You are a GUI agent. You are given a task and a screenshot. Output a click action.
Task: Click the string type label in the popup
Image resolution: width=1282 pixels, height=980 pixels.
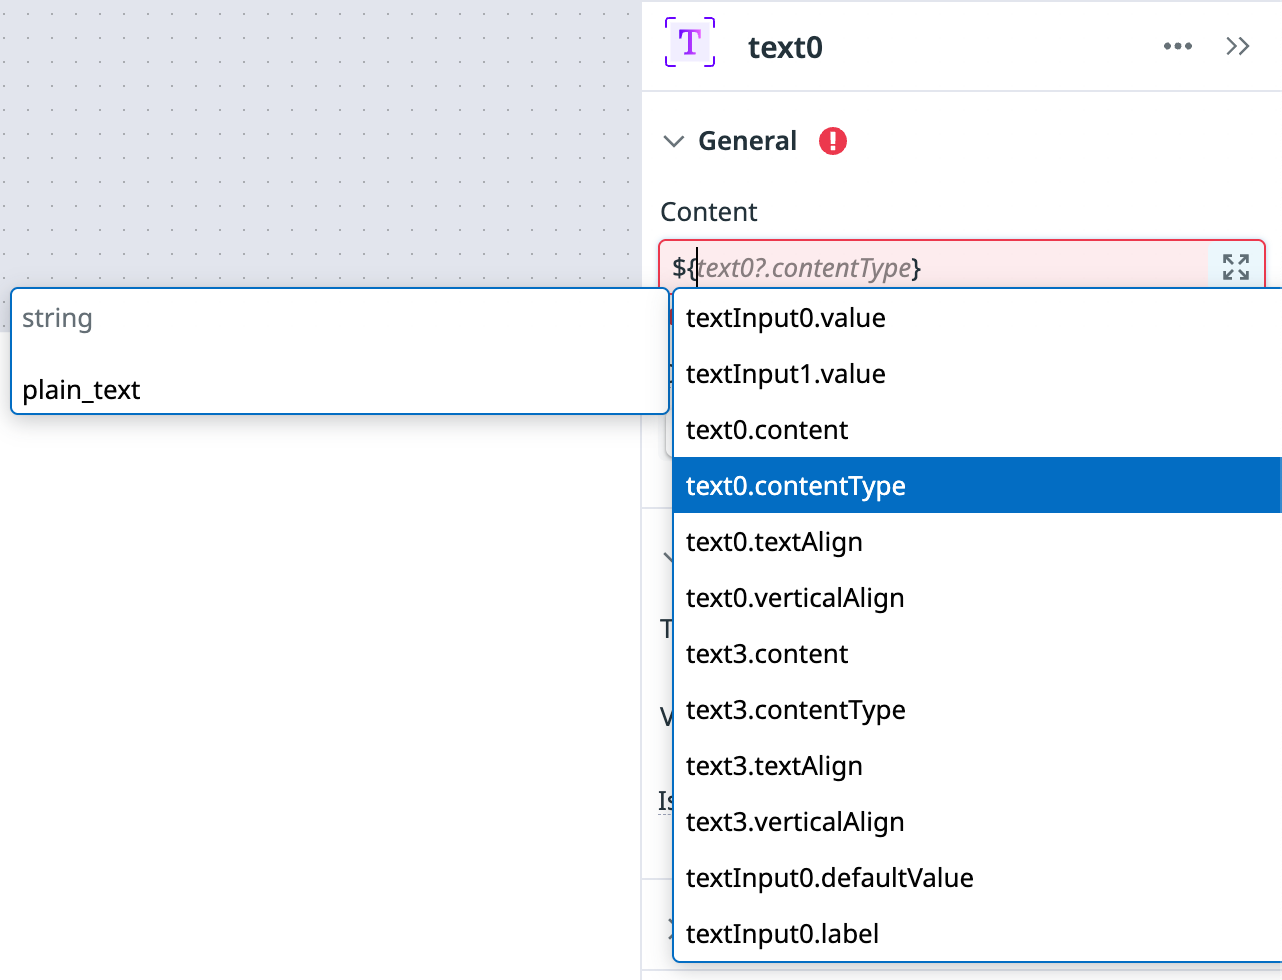coord(57,318)
